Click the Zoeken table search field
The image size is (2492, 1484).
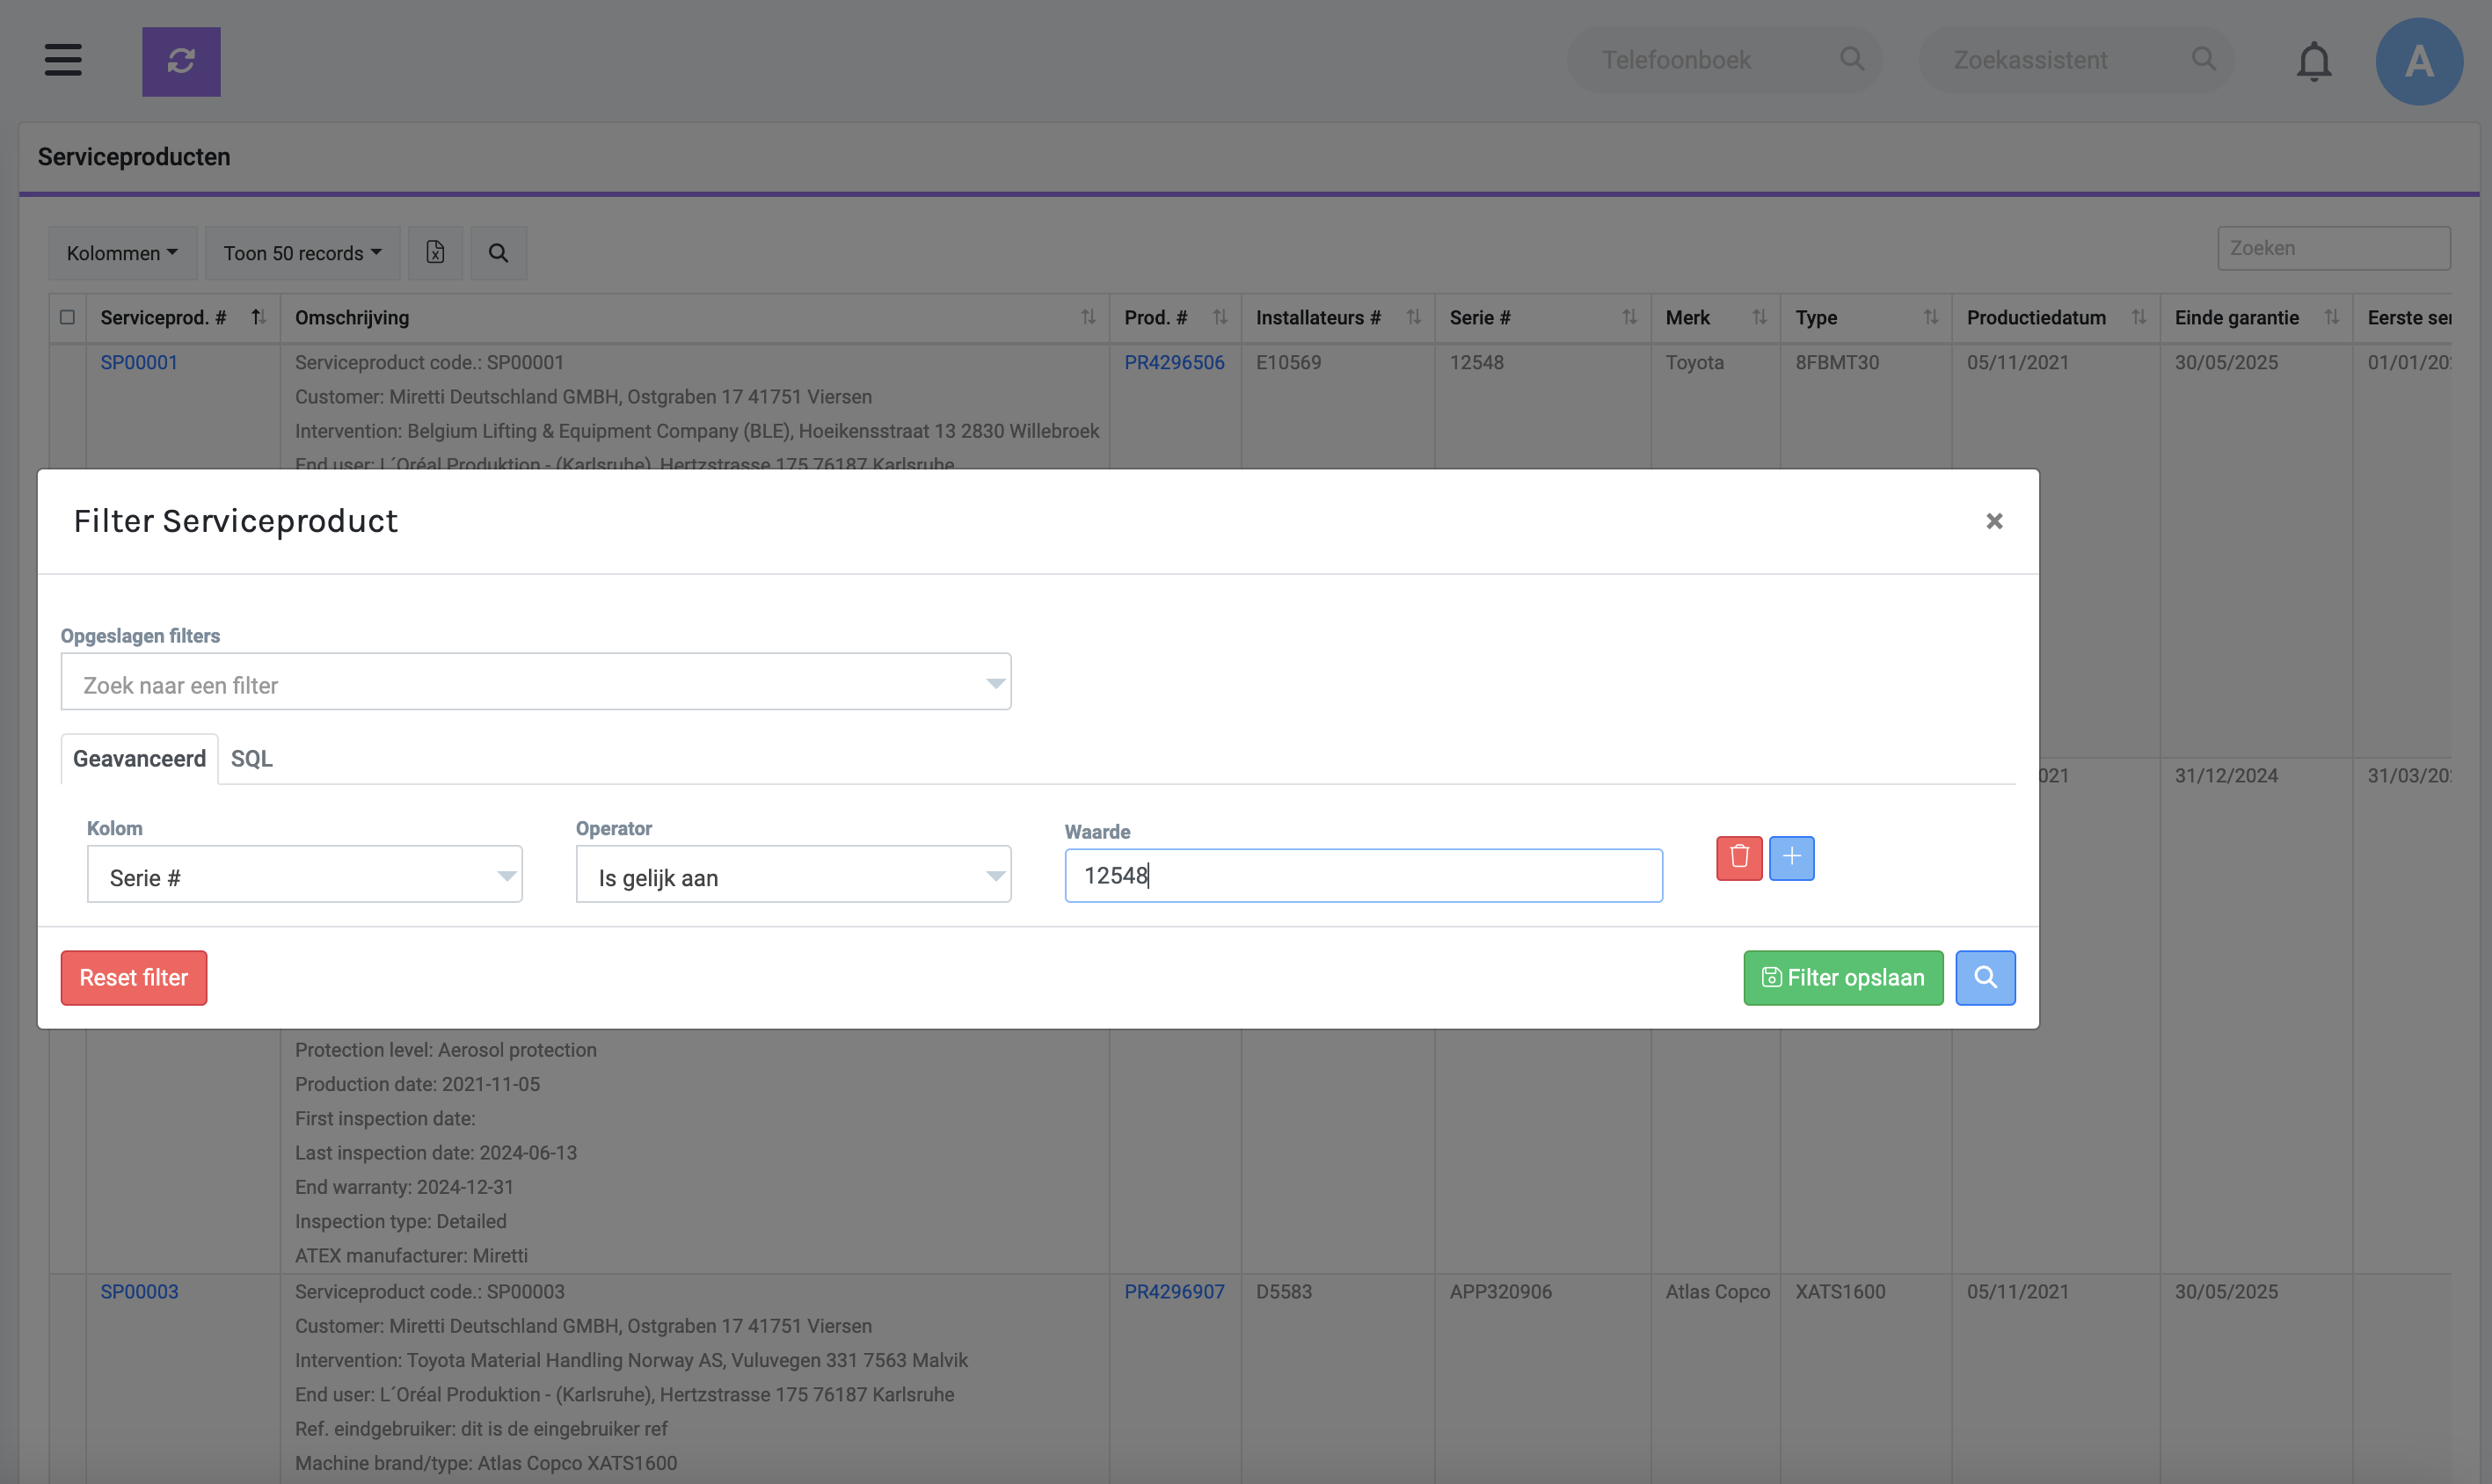point(2334,248)
